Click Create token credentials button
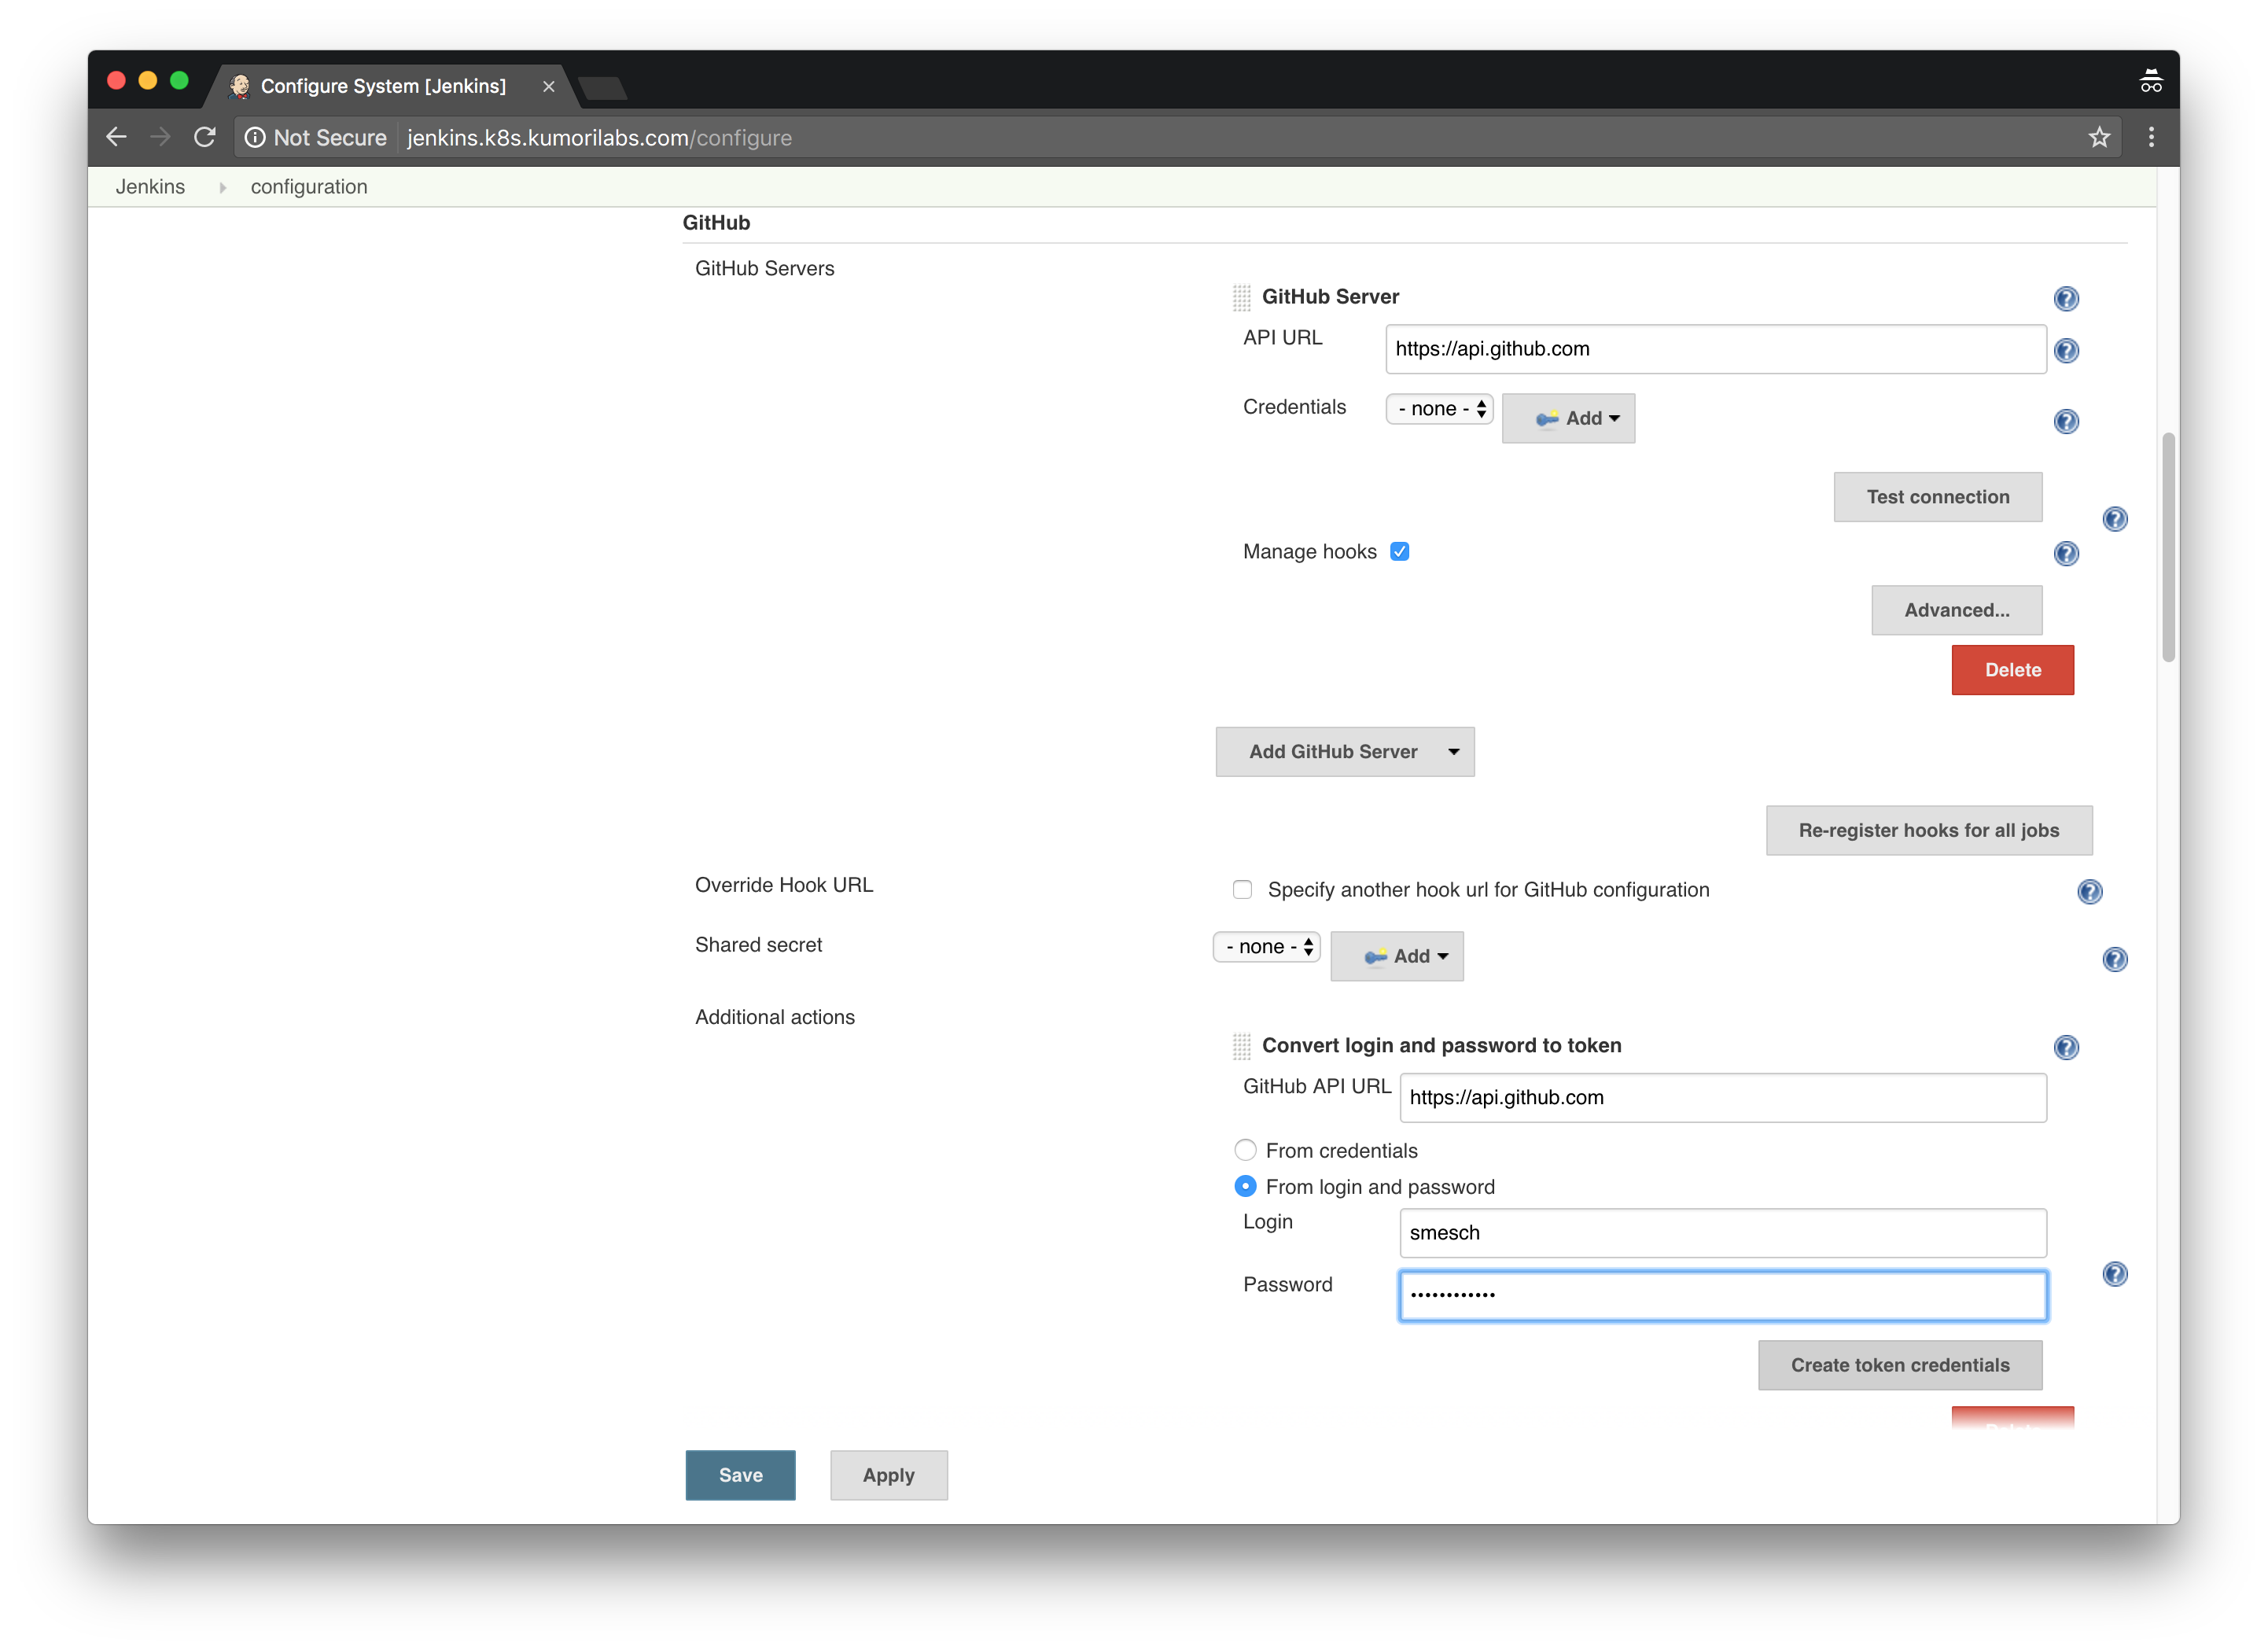 click(x=1900, y=1363)
